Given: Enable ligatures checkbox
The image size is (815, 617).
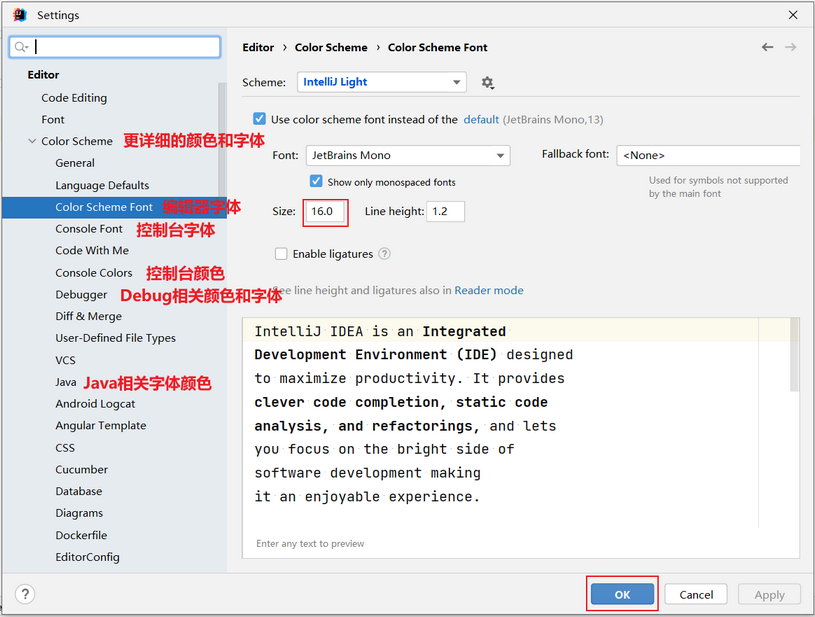Looking at the screenshot, I should pyautogui.click(x=281, y=254).
